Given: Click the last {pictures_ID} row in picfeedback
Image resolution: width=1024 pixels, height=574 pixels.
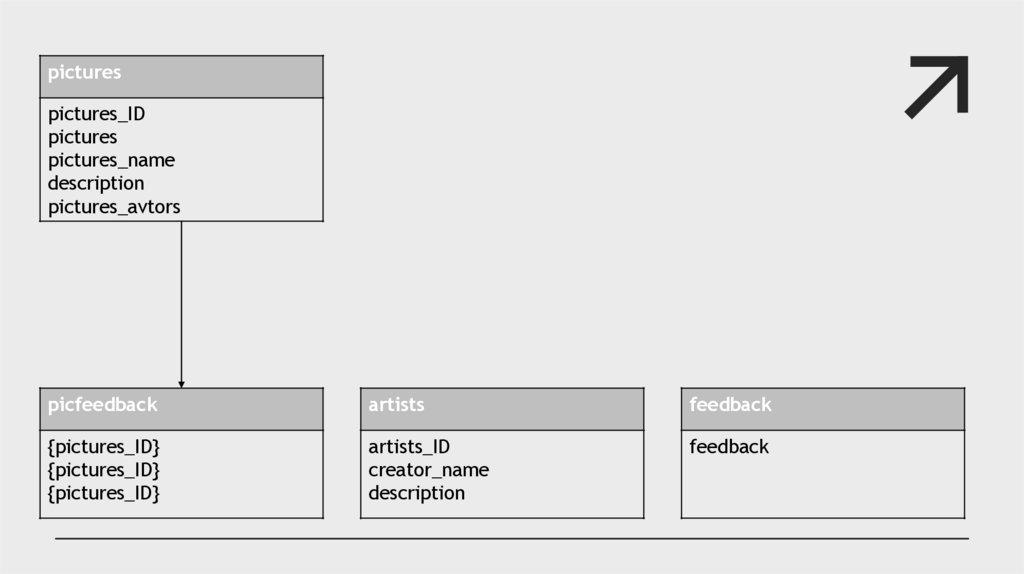Looking at the screenshot, I should 104,493.
